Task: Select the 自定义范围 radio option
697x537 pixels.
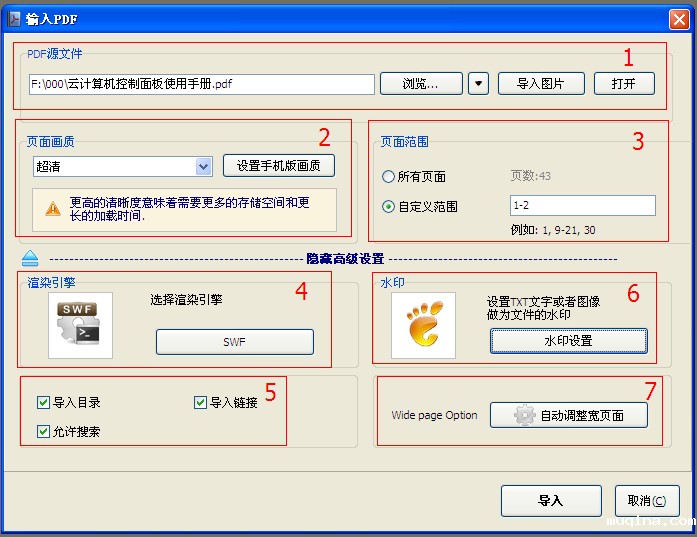Action: (389, 207)
